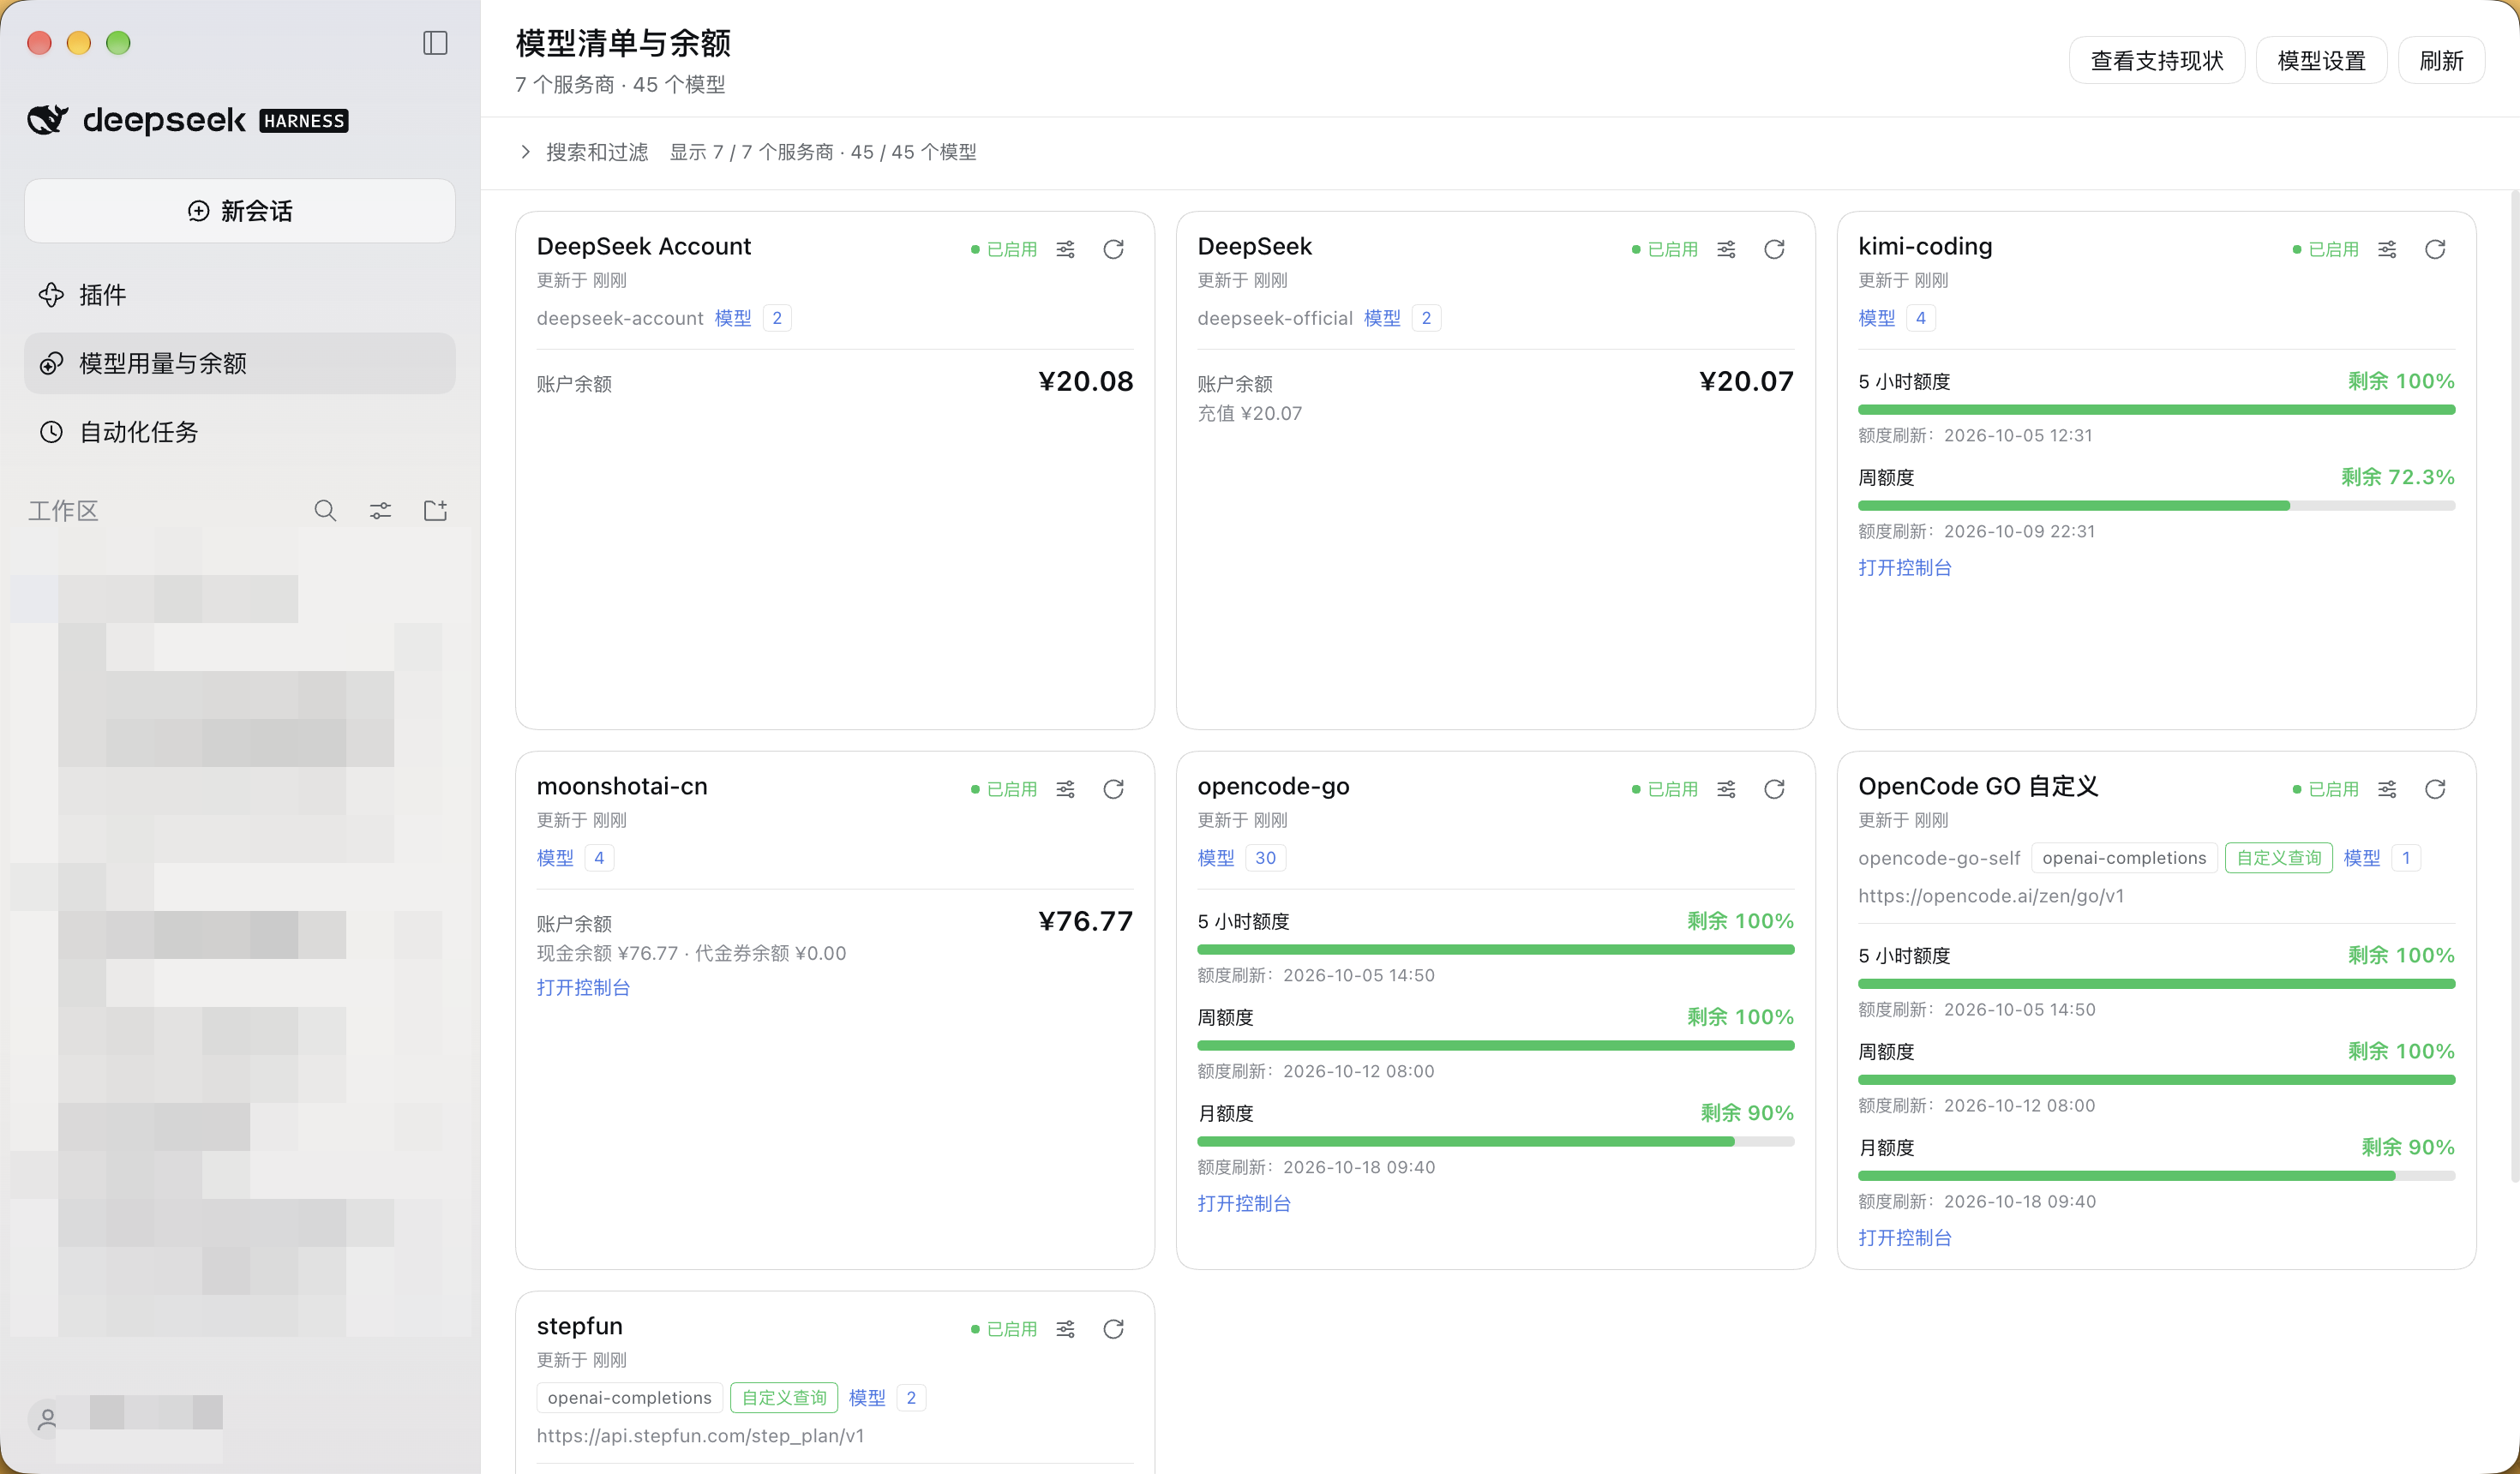This screenshot has width=2520, height=1474.
Task: Refresh the opencode-go card
Action: tap(1774, 789)
